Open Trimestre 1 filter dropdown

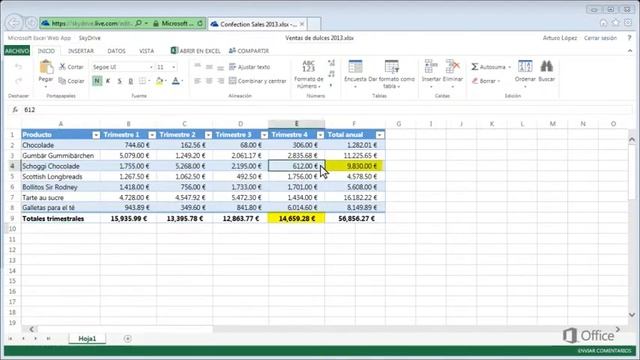(152, 135)
